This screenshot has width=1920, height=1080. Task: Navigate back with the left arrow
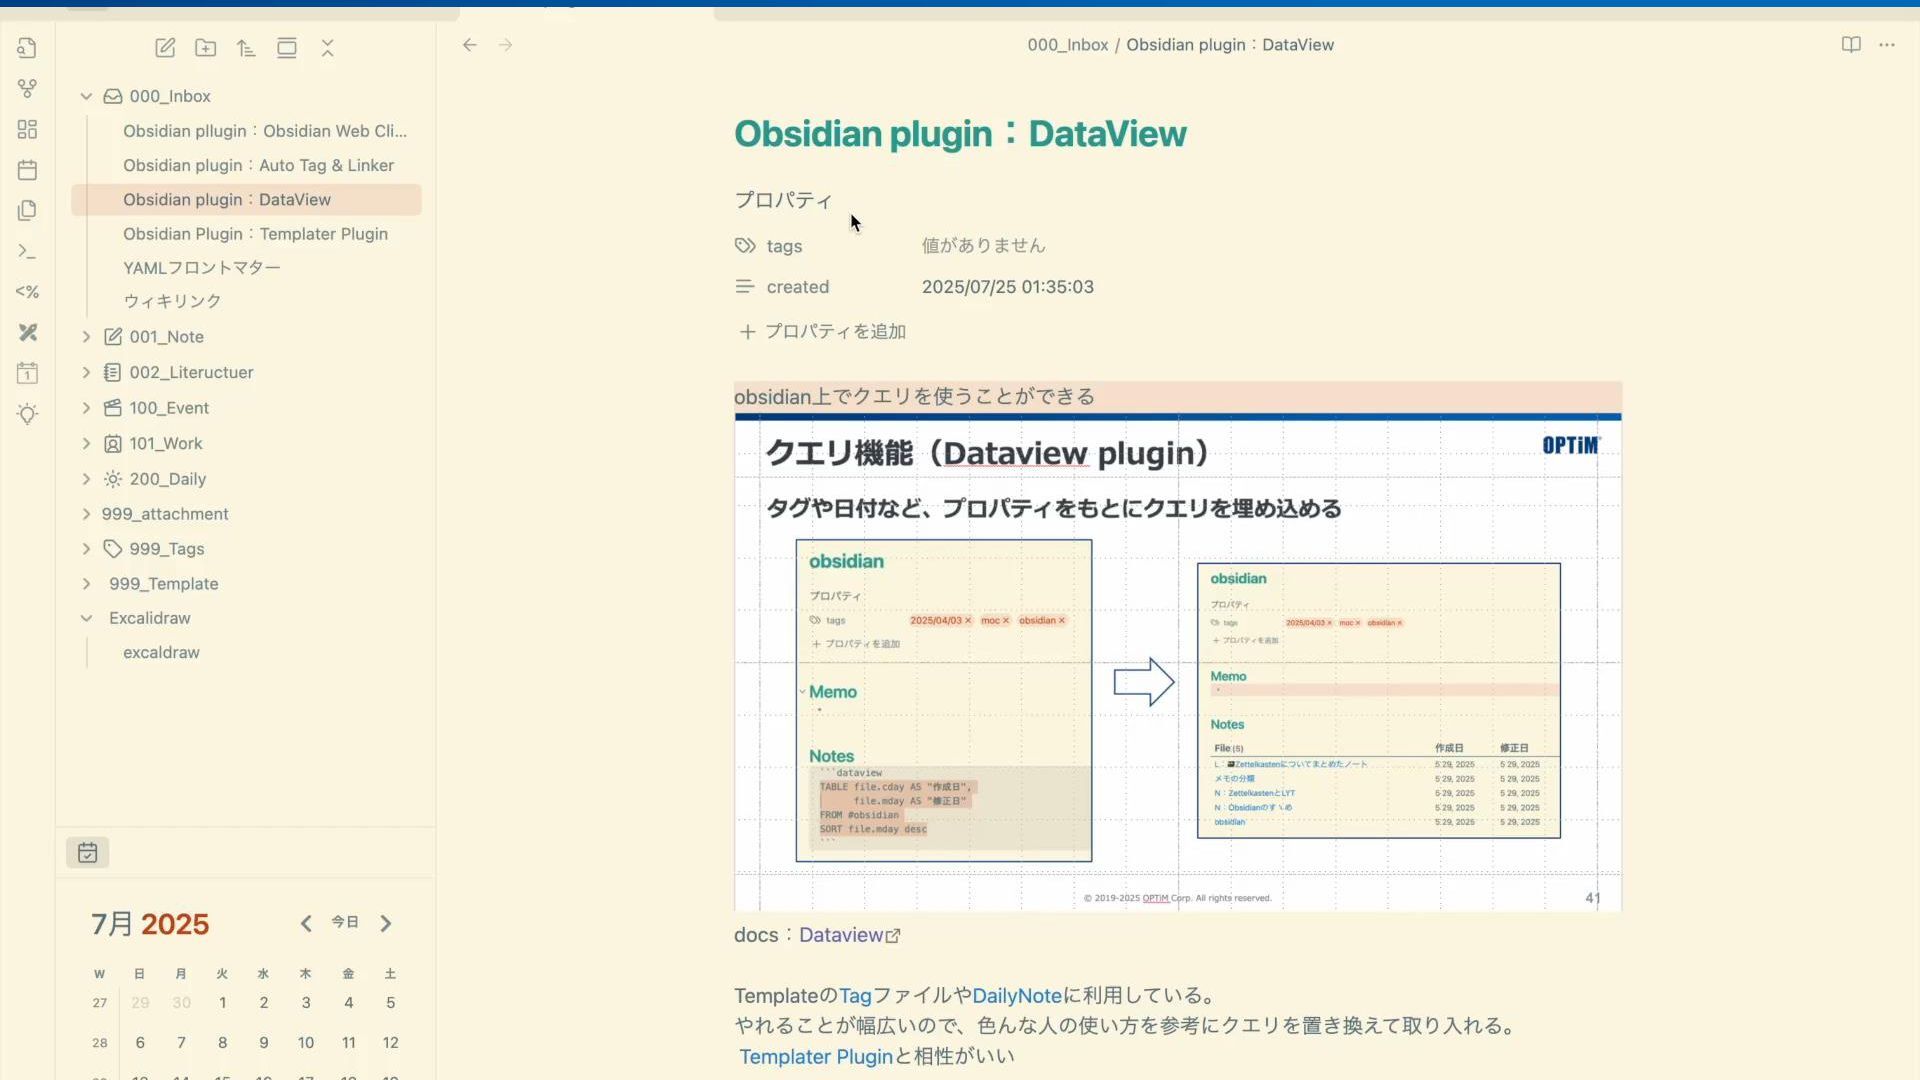(x=469, y=45)
